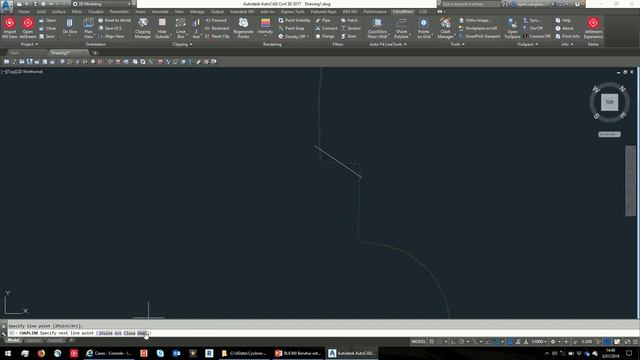Screen dimensions: 640x360
Task: Open the Intensity rendering option
Action: (265, 27)
